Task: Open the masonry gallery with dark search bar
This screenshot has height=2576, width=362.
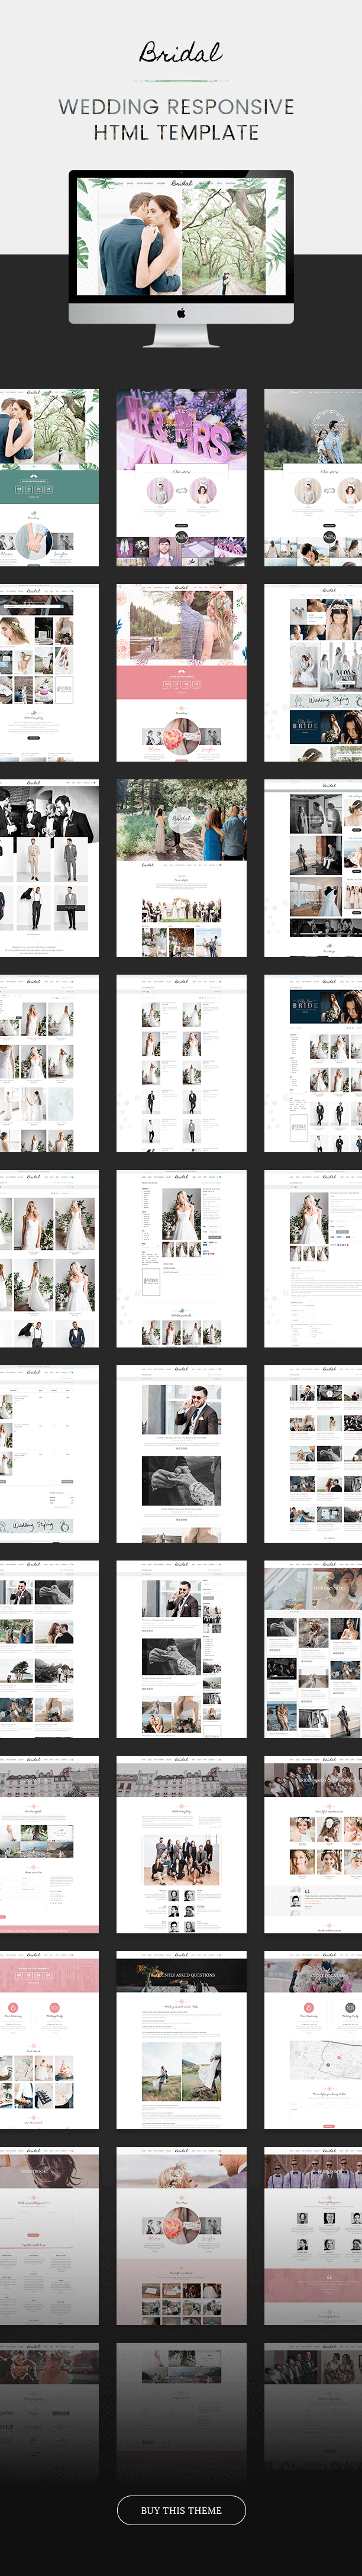Action: click(x=49, y=673)
